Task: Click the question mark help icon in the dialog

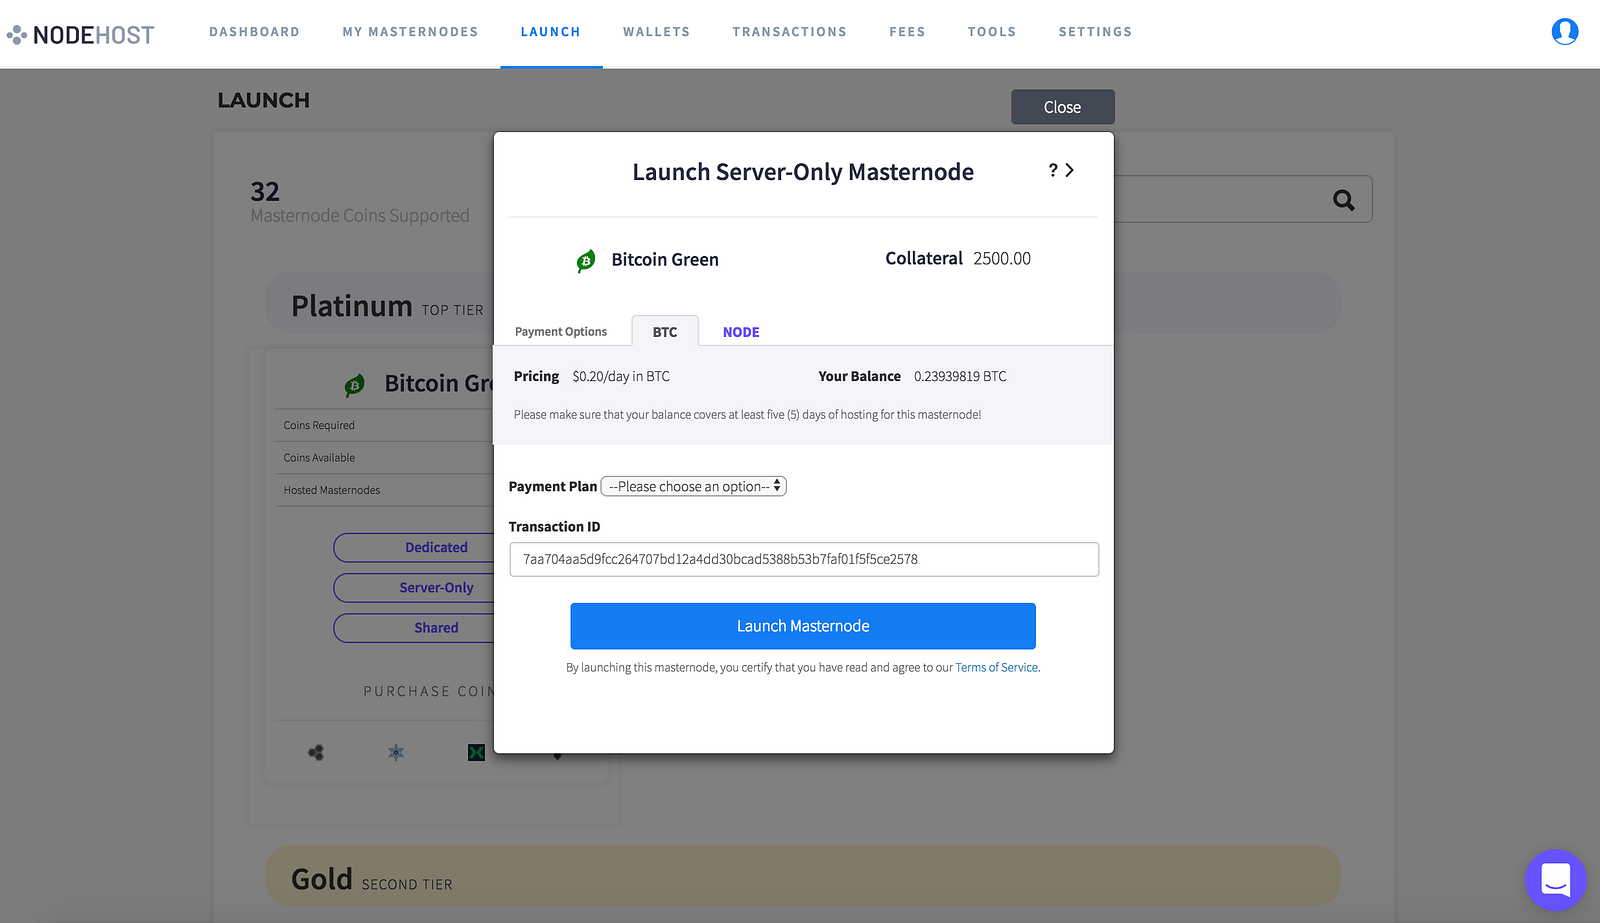Action: tap(1053, 170)
